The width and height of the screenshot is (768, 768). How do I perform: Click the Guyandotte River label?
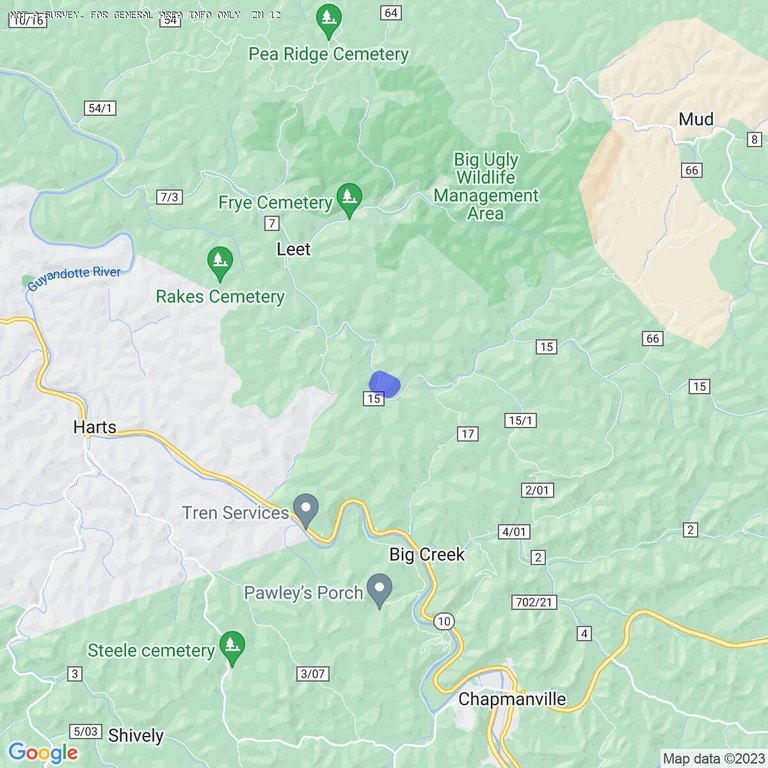(73, 279)
